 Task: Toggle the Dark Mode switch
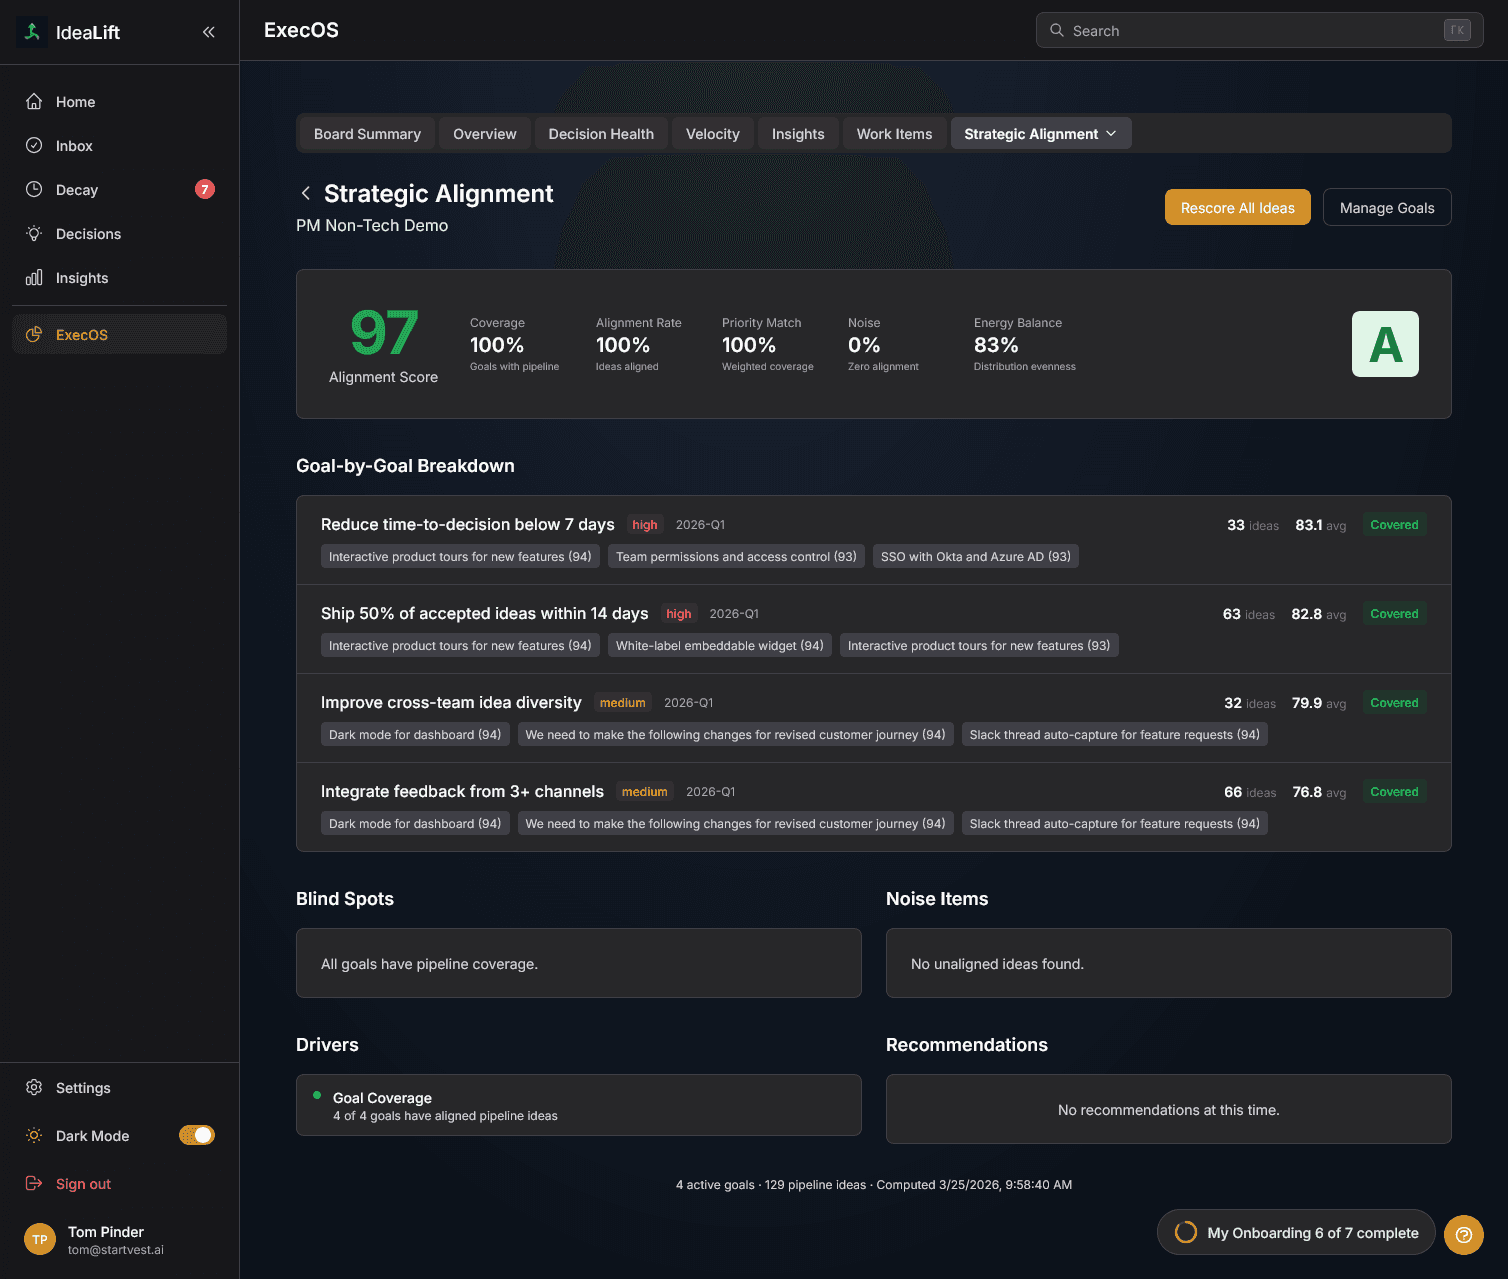[197, 1135]
